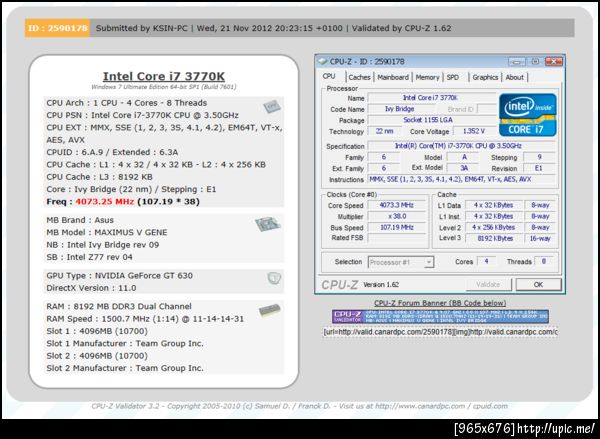Click the OK button in CPU-Z

[538, 284]
